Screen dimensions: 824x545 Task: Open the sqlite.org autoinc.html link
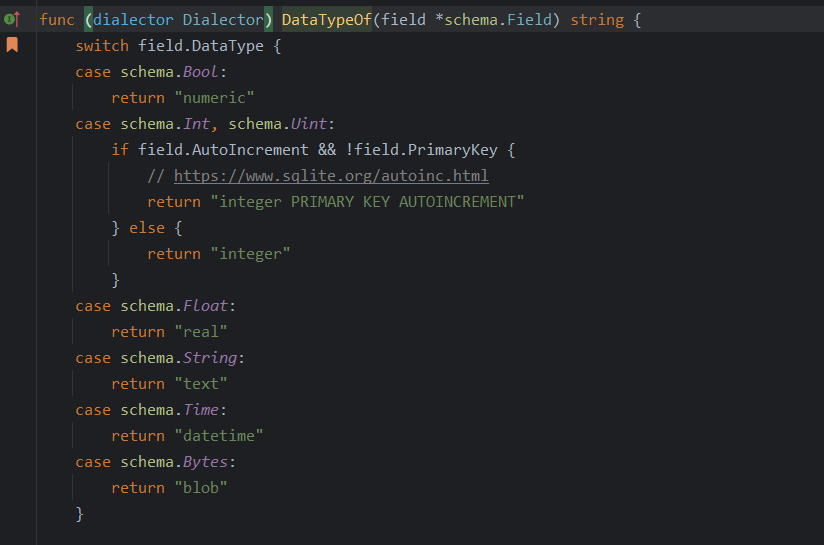click(331, 176)
